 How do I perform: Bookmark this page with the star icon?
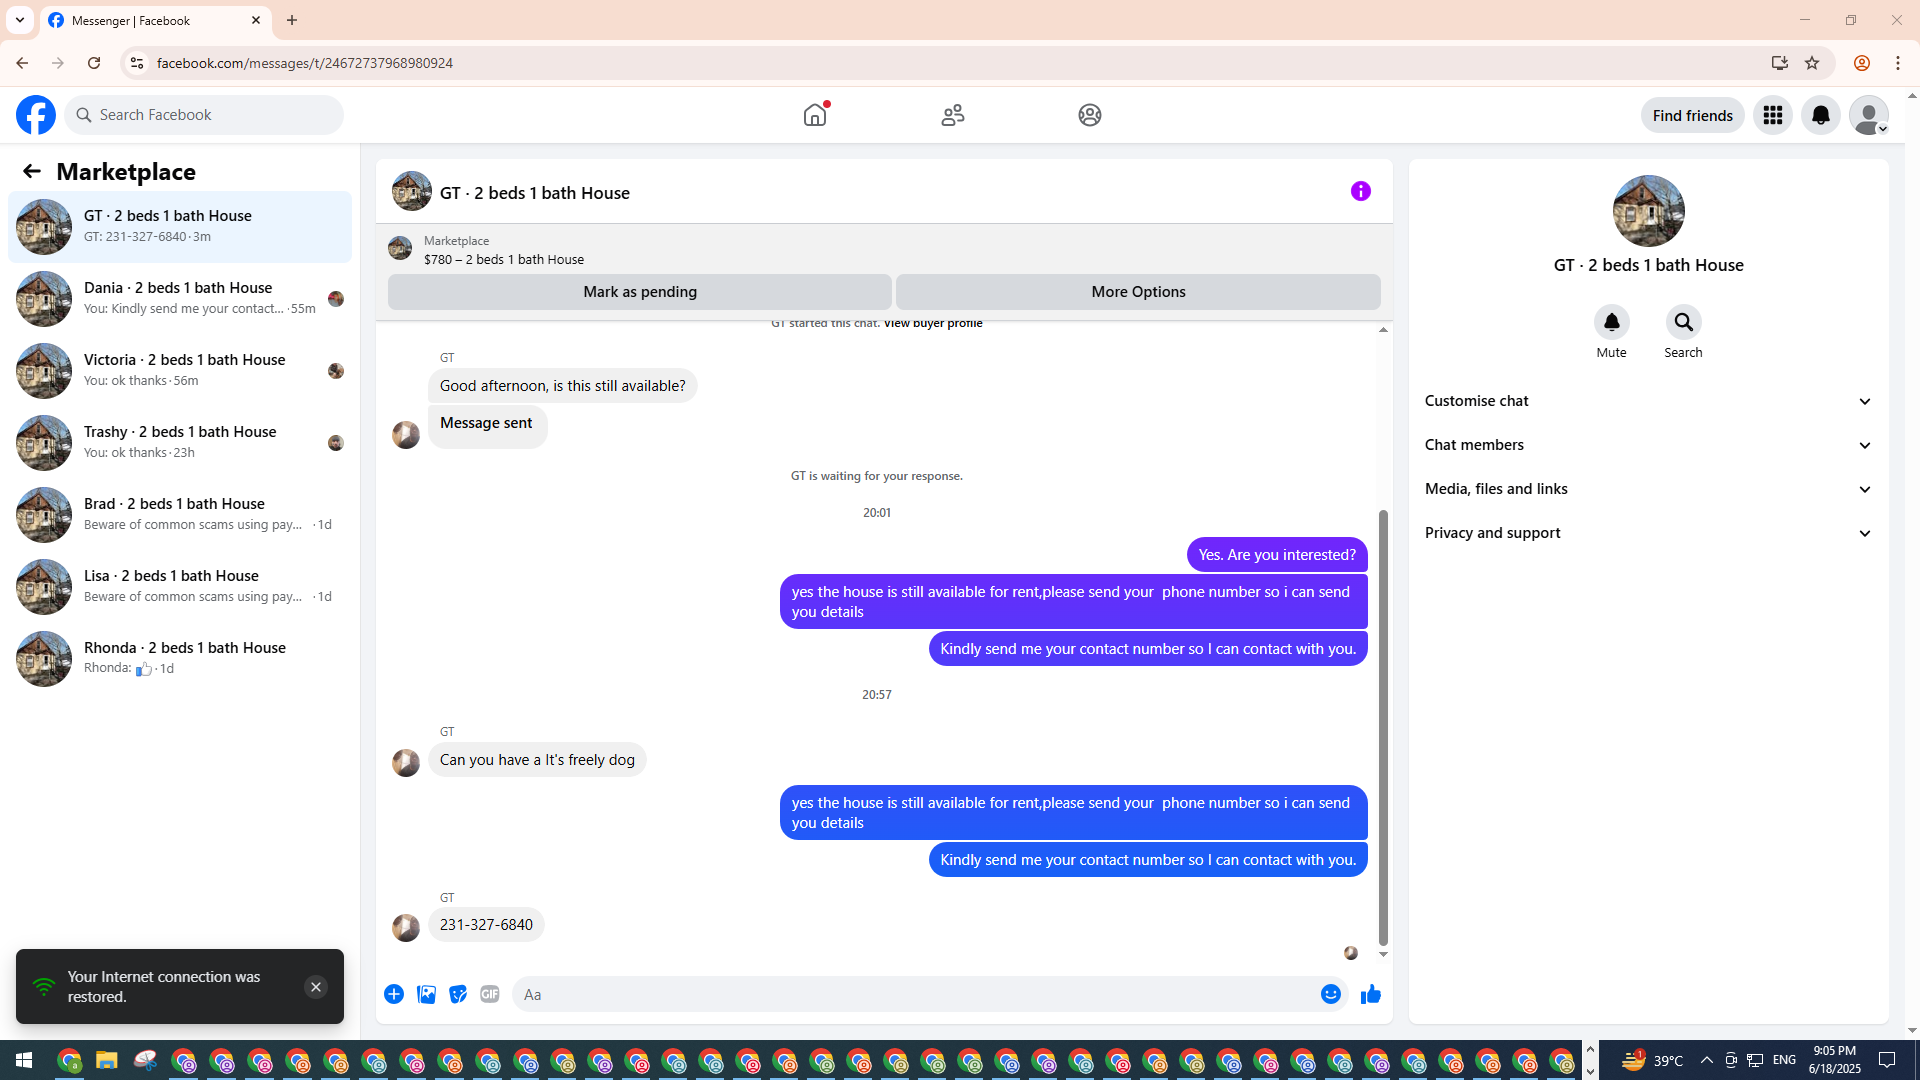point(1812,63)
